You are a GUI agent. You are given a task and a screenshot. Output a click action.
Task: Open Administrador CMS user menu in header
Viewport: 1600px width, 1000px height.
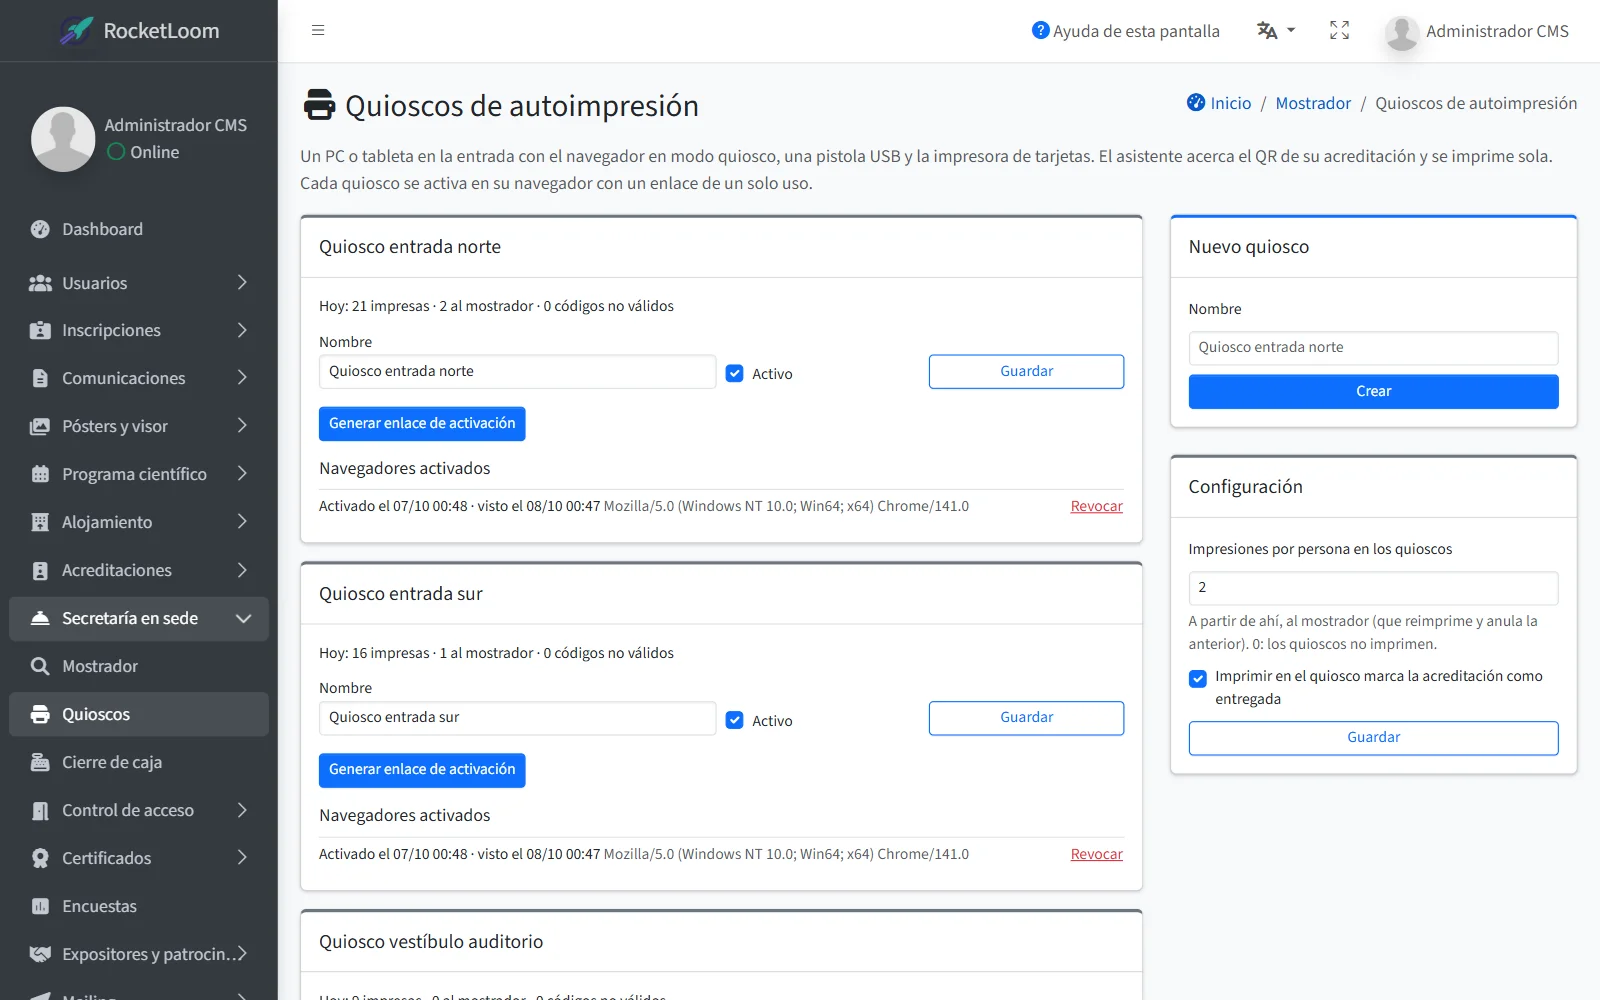[x=1477, y=31]
